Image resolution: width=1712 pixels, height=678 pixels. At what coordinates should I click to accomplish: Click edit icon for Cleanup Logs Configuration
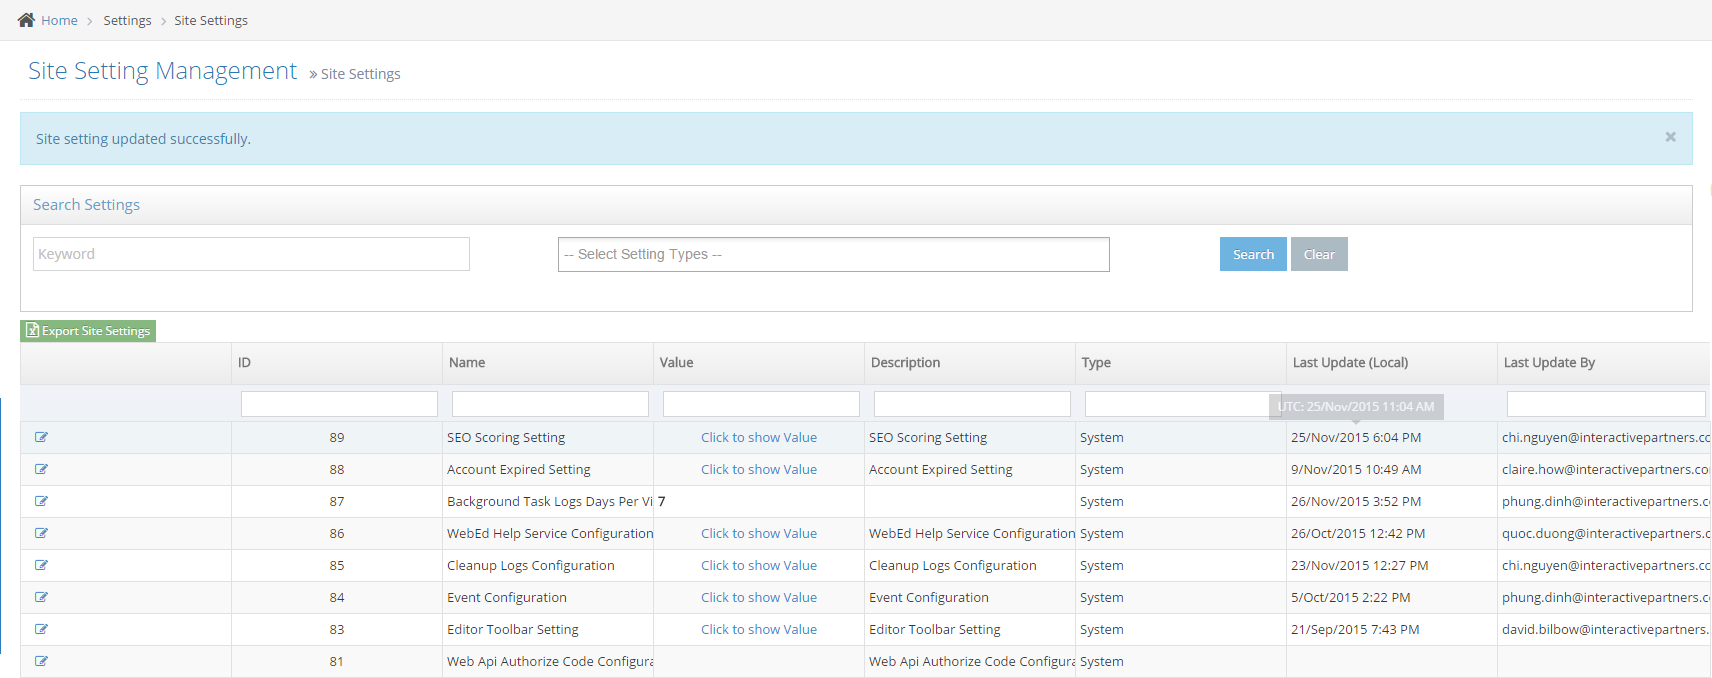click(41, 565)
